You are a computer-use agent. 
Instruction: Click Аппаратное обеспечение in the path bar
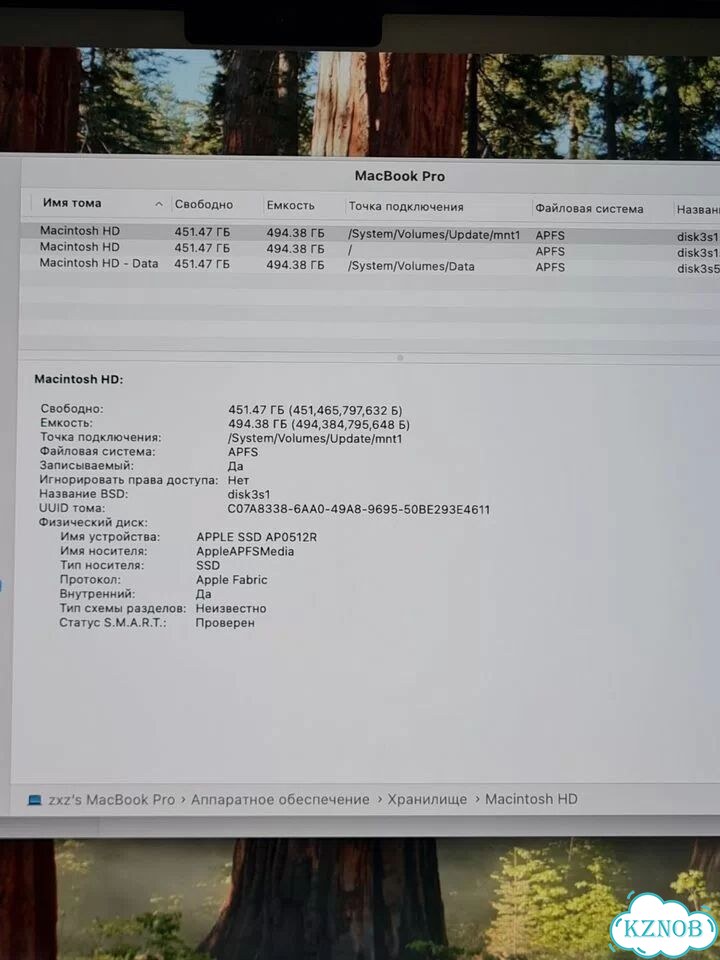click(x=280, y=800)
